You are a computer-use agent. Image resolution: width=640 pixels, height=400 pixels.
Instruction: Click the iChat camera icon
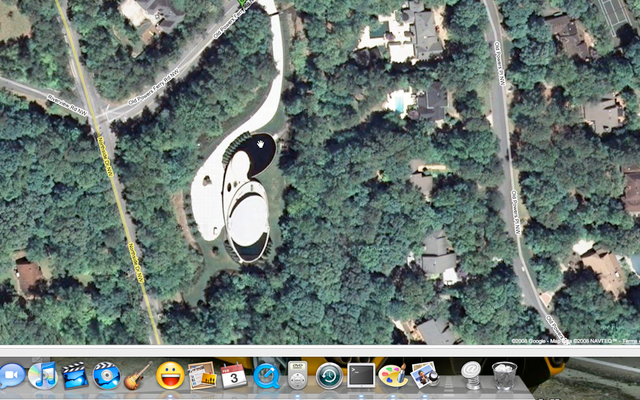(11, 376)
